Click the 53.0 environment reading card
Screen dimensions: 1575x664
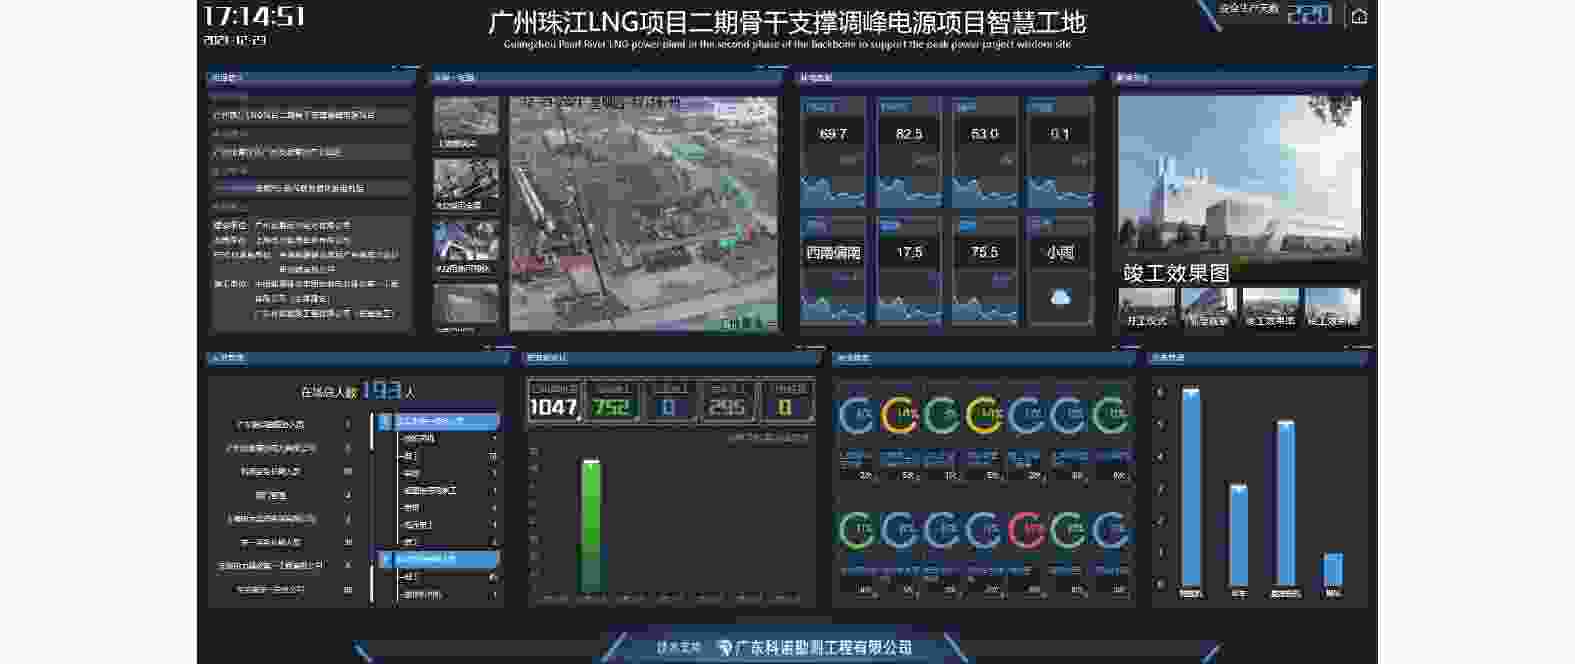coord(984,151)
